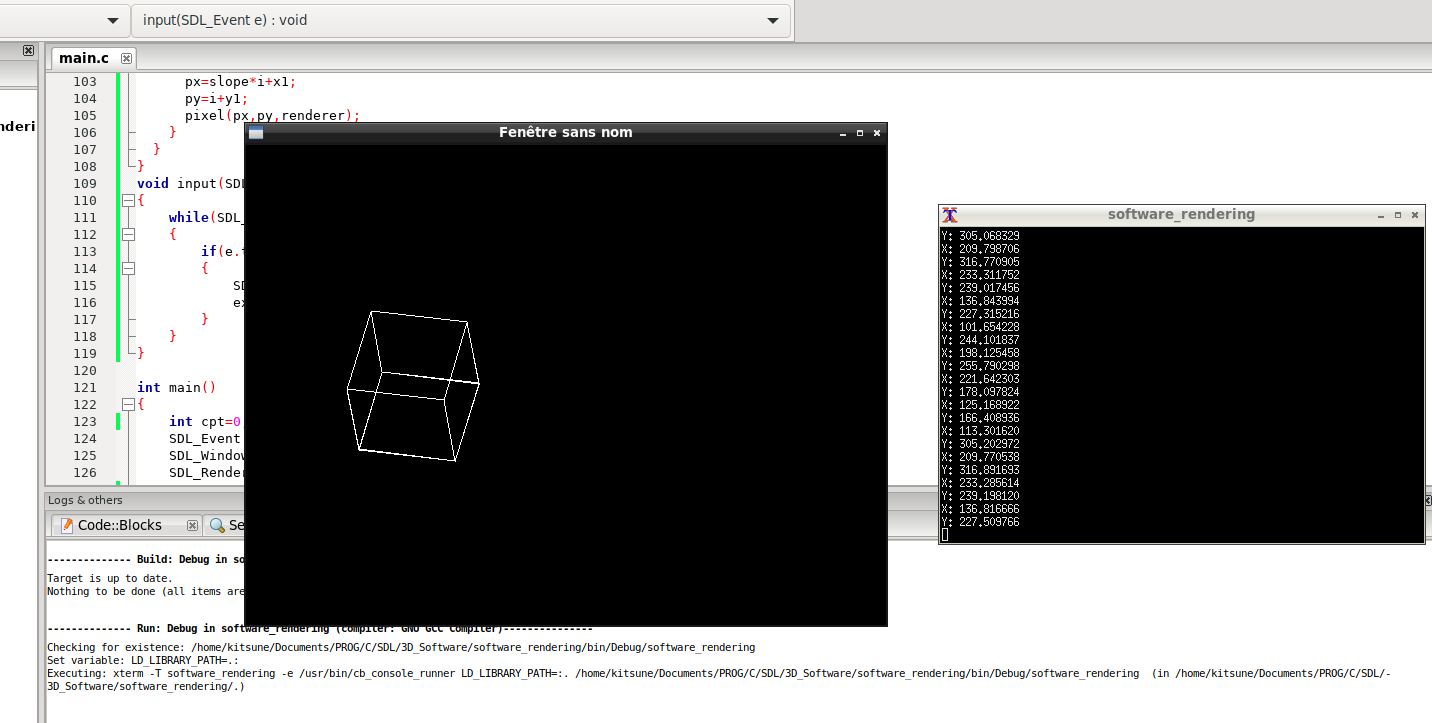Image resolution: width=1432 pixels, height=723 pixels.
Task: Switch to the main.c tab
Action: (84, 59)
